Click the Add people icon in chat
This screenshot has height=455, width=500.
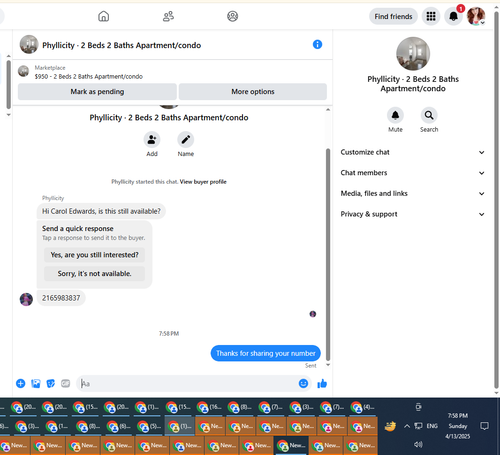[x=152, y=139]
